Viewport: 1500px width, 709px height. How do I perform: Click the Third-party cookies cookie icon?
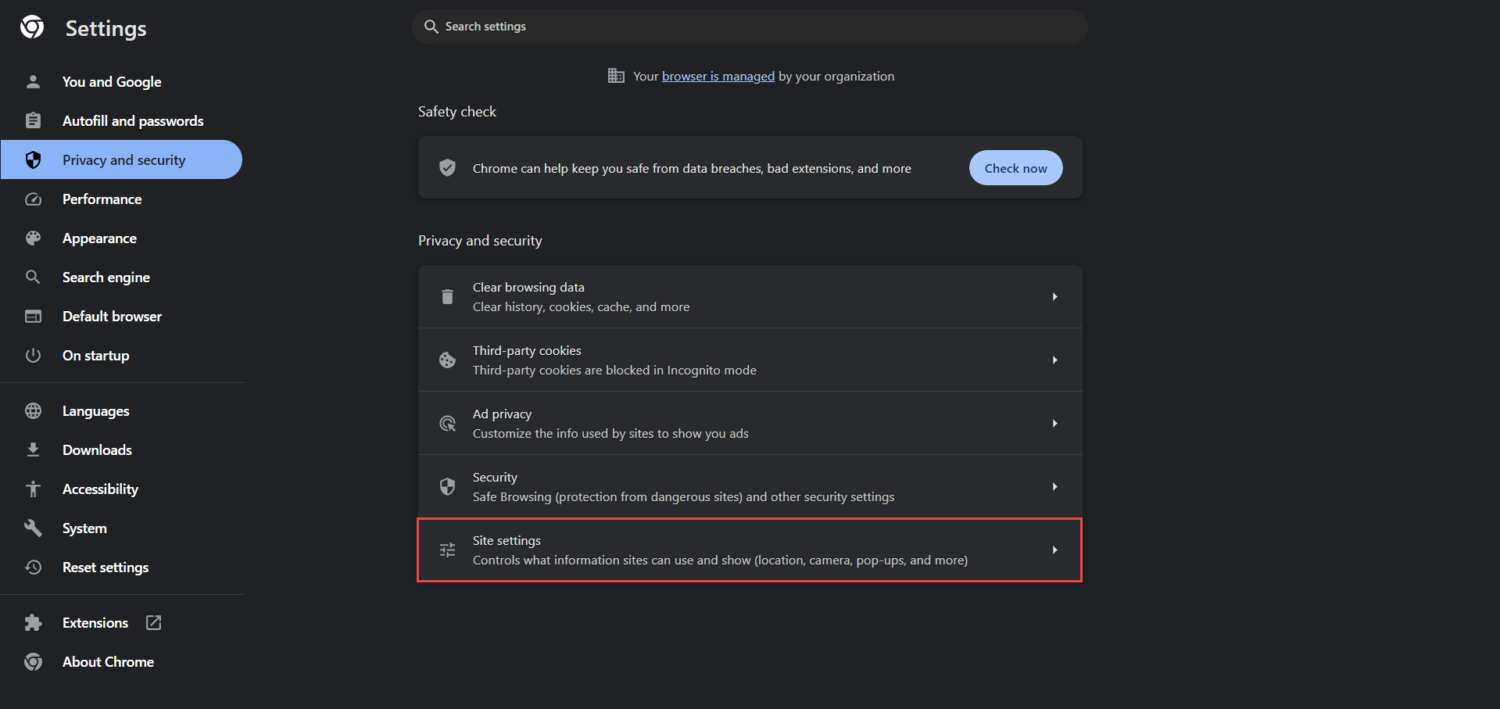pos(447,360)
